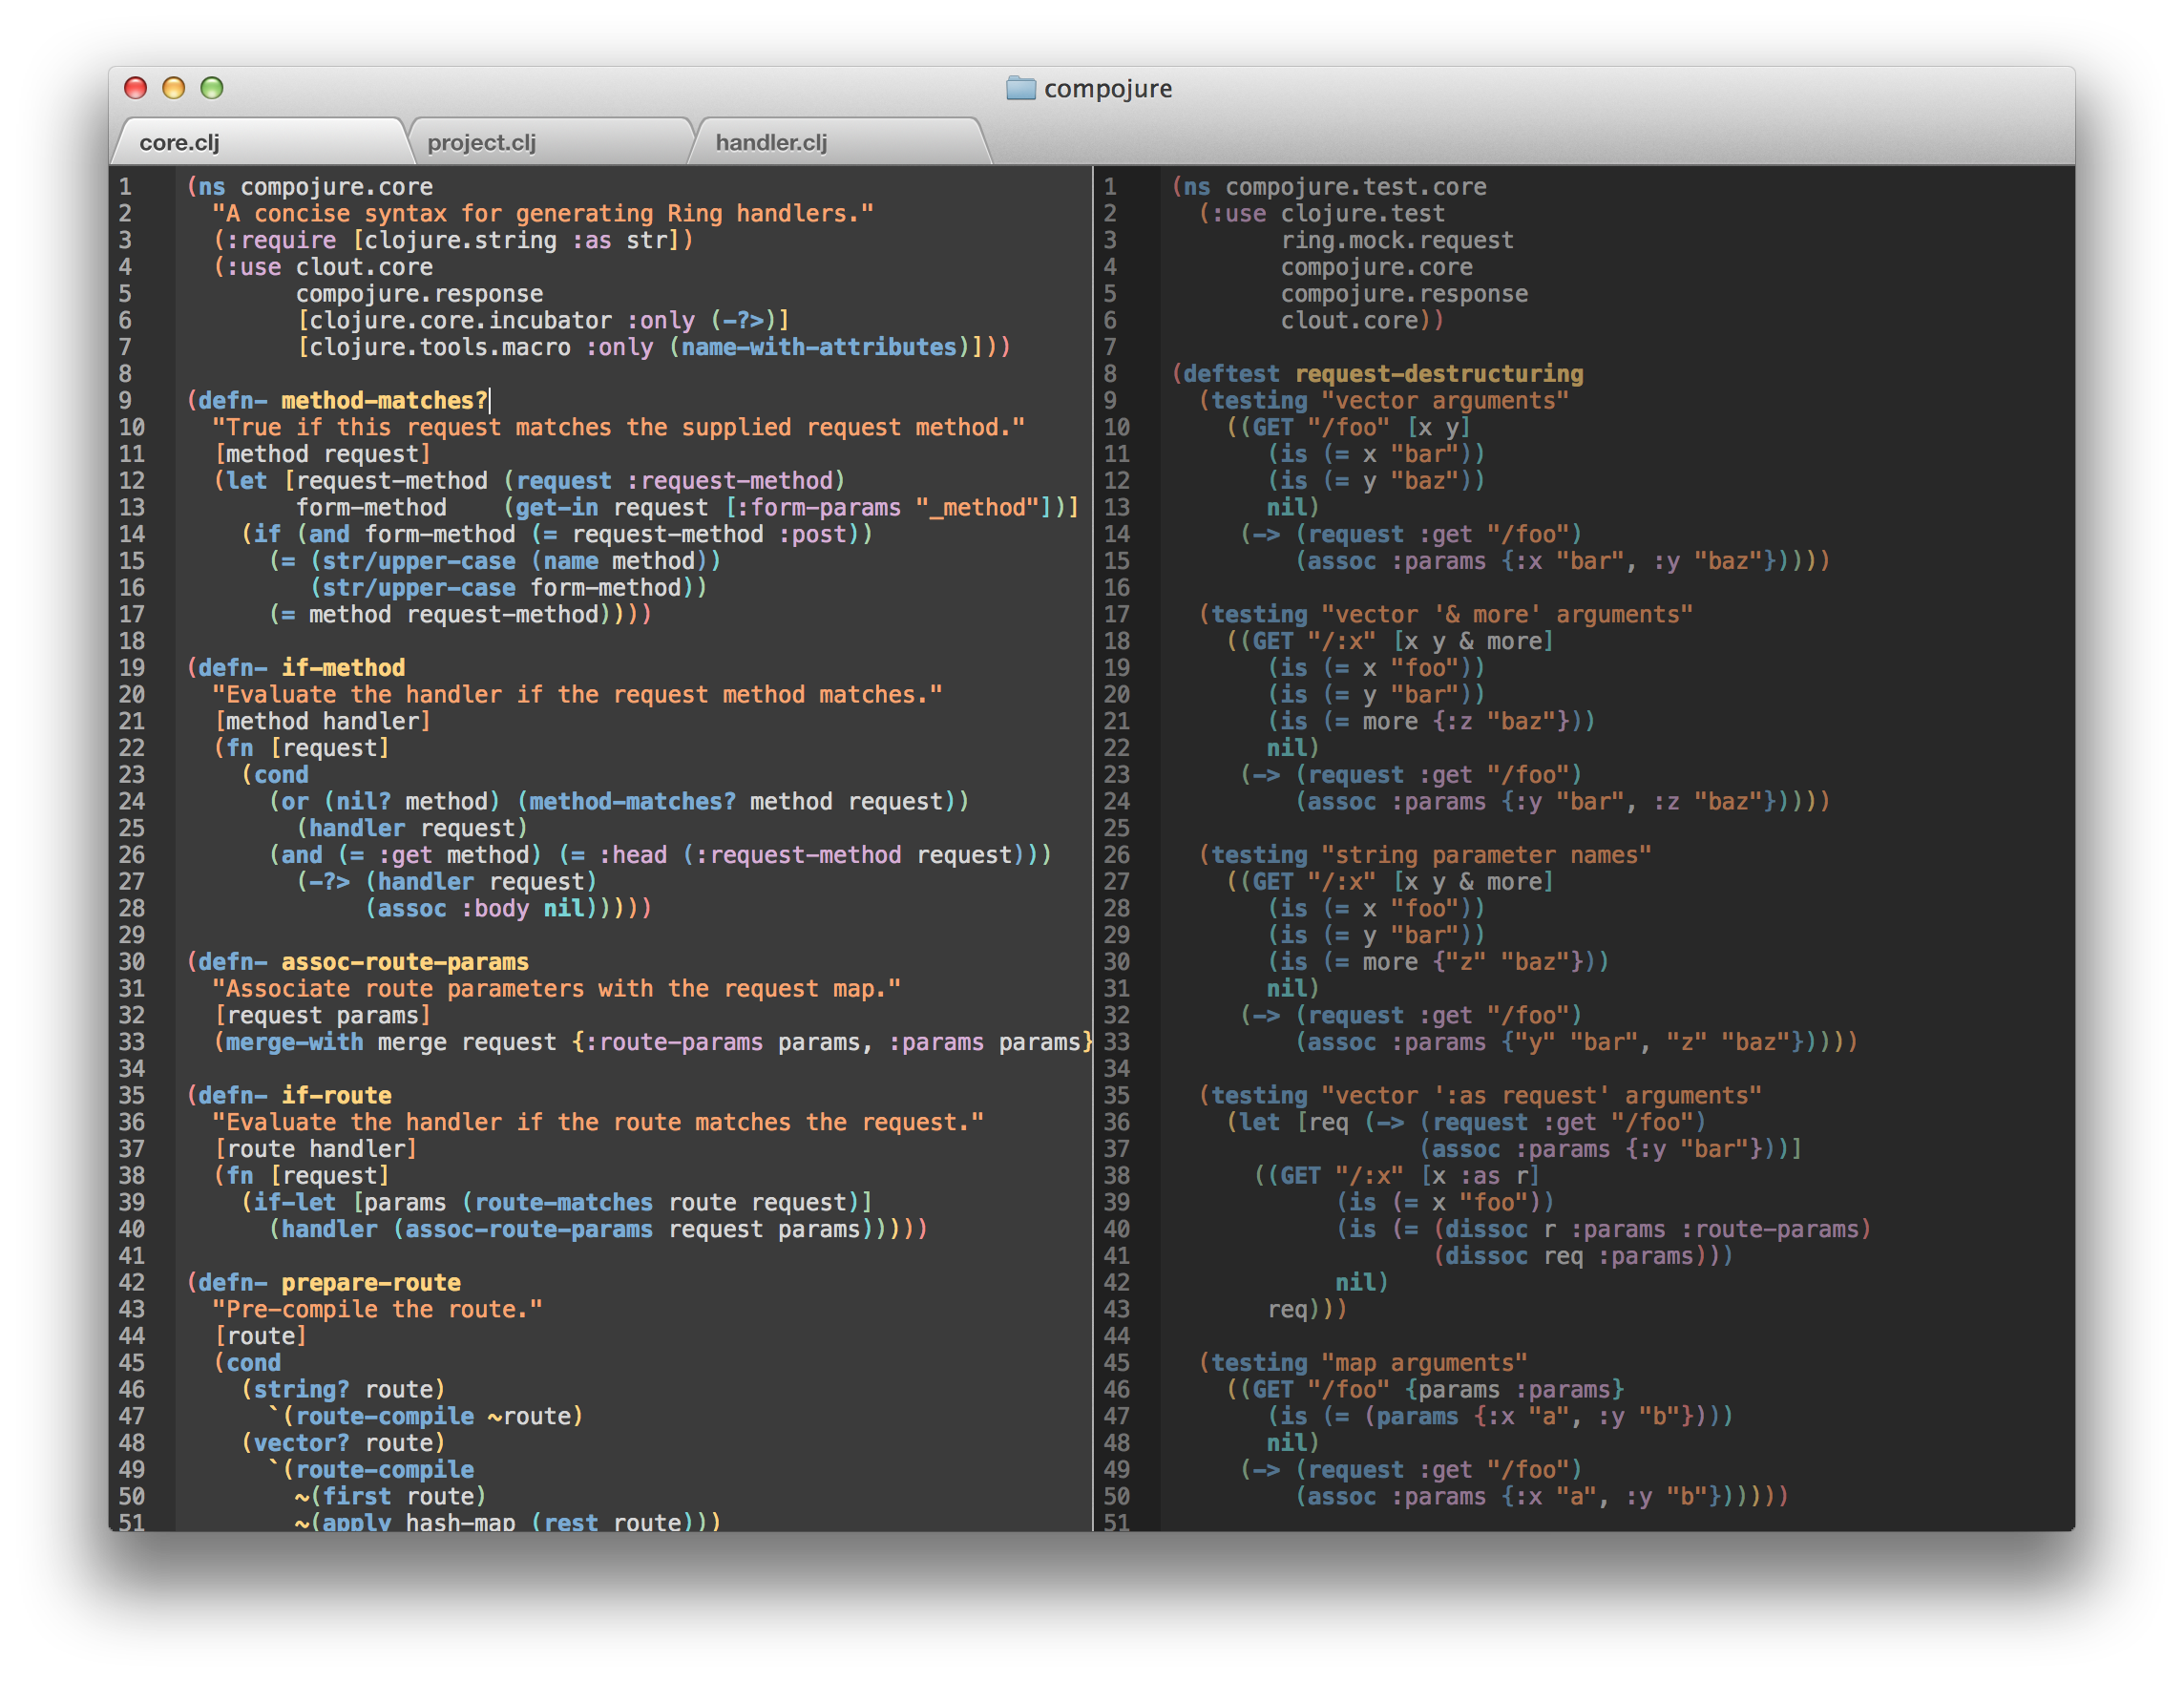
Task: Click line number 35 in right pane gutter
Action: coord(1116,1096)
